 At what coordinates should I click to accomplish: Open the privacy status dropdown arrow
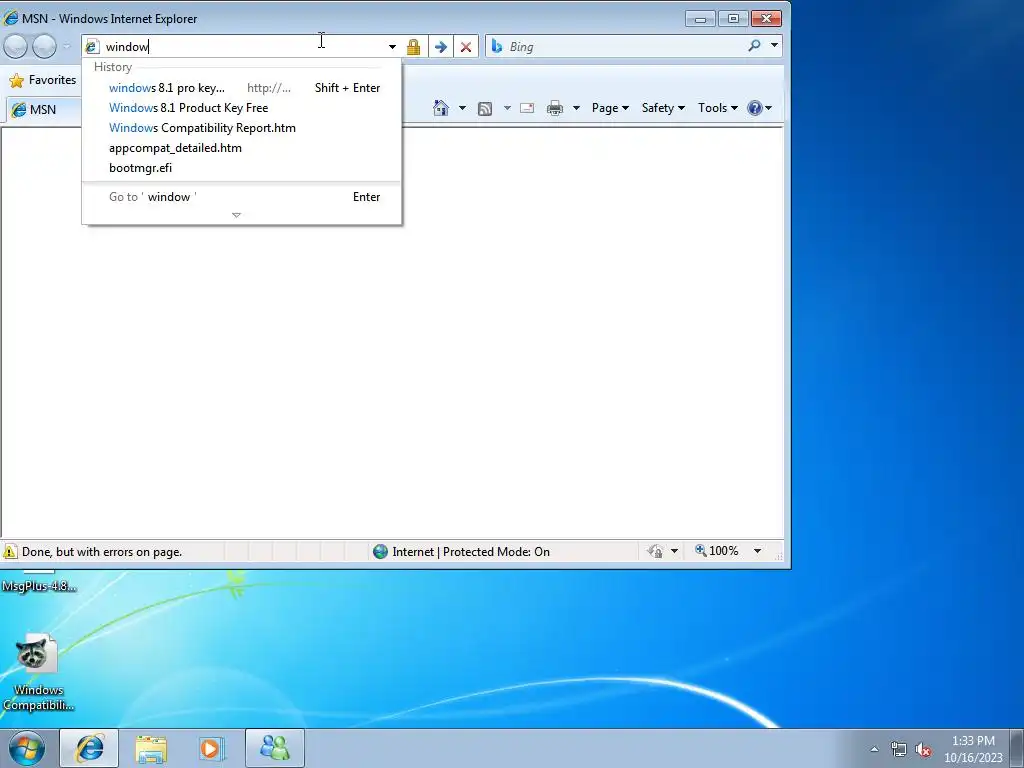674,552
